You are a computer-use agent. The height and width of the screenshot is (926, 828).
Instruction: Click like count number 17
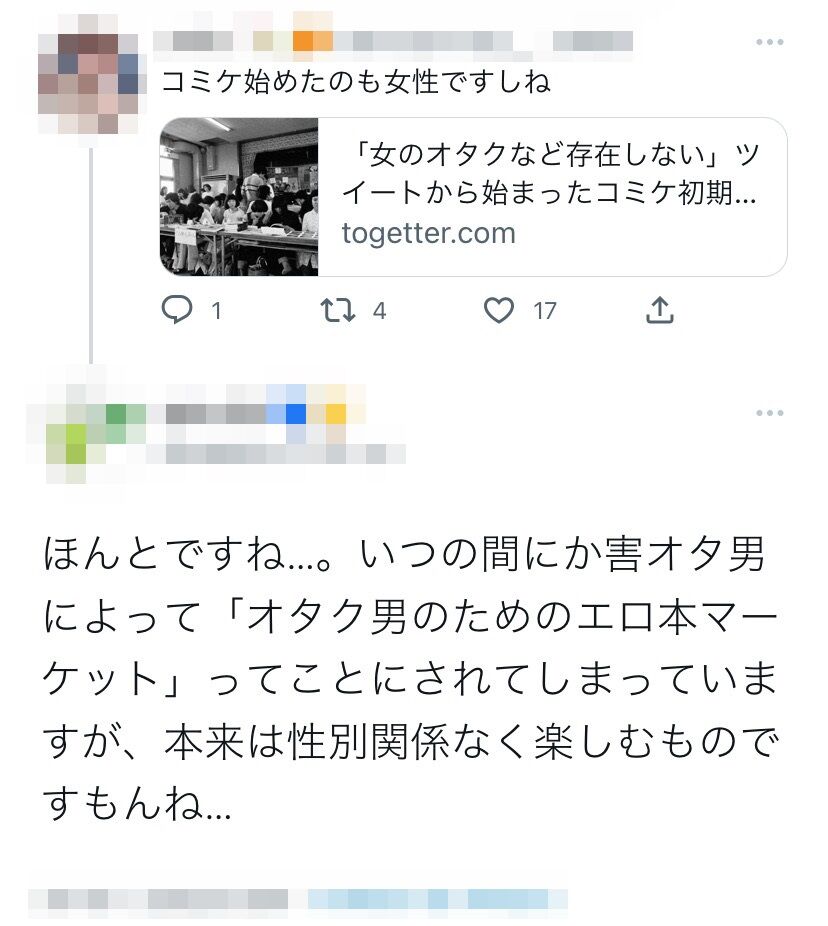click(545, 311)
